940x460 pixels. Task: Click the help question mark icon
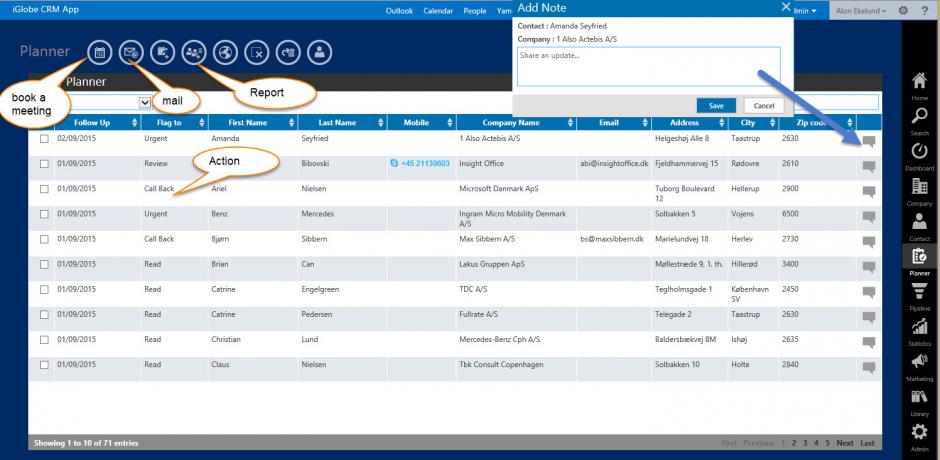[x=924, y=10]
